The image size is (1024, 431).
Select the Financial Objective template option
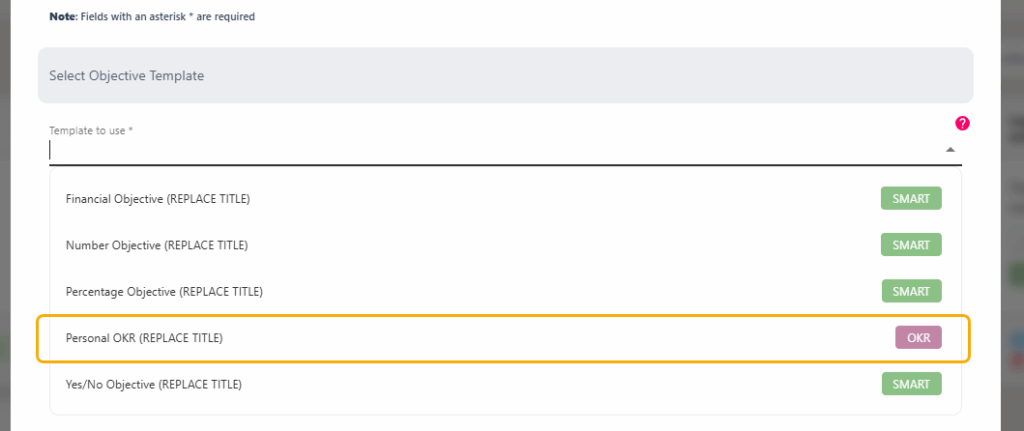tap(505, 199)
